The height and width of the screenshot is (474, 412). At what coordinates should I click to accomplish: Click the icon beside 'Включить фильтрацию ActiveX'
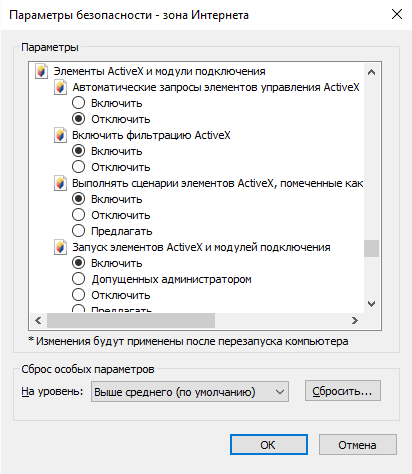60,135
